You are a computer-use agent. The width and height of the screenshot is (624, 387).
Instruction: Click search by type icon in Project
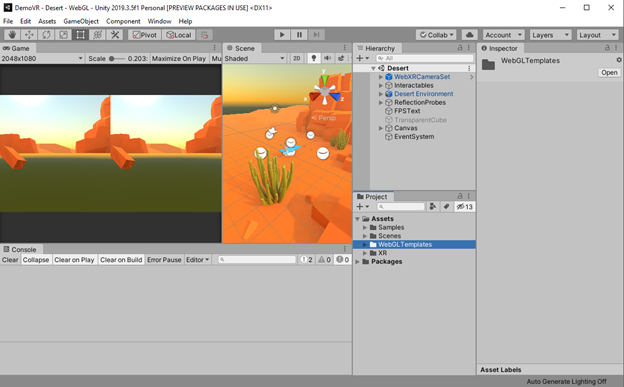(x=433, y=206)
